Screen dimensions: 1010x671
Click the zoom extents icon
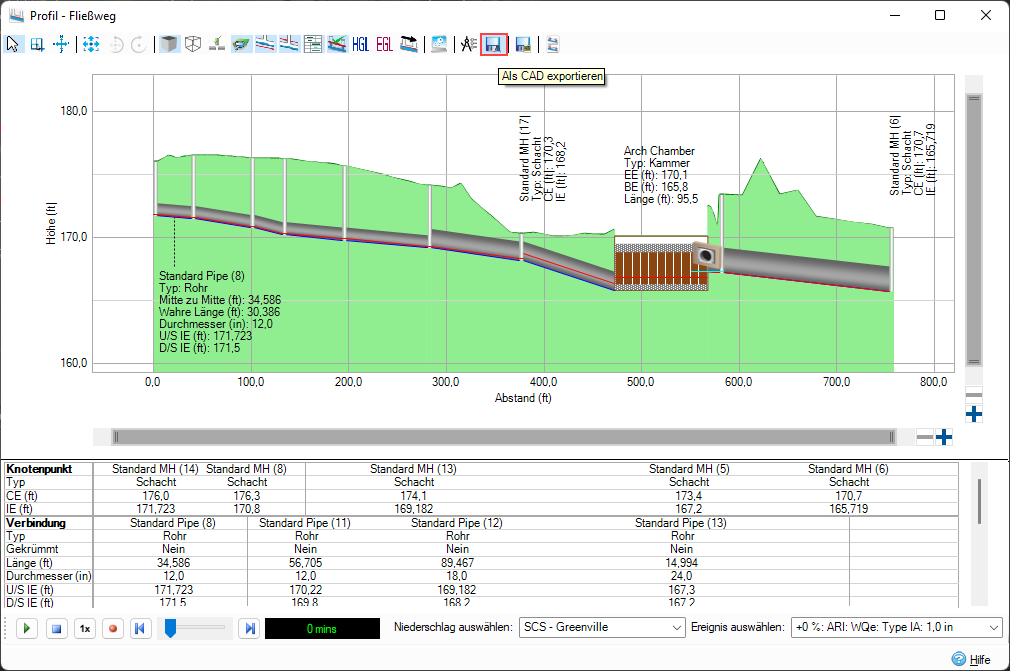pos(91,44)
